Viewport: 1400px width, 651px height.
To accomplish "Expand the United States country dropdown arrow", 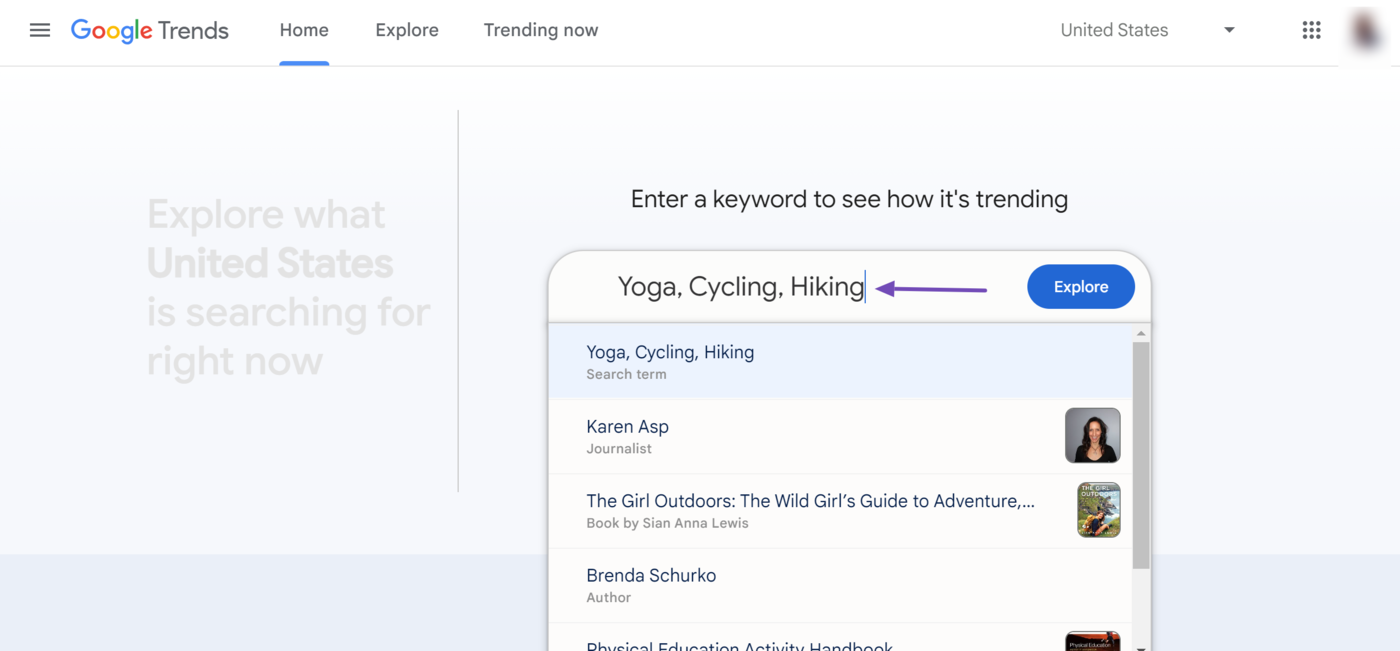I will 1229,30.
